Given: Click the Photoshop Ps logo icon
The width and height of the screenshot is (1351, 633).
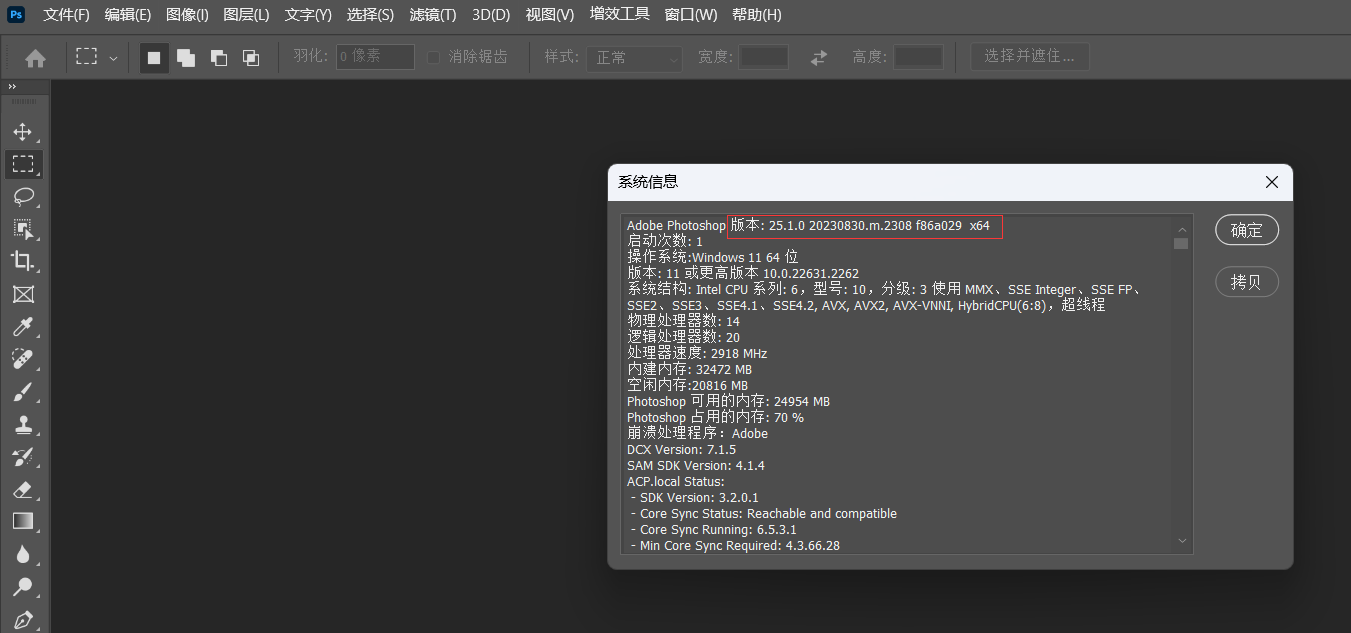Looking at the screenshot, I should (16, 14).
